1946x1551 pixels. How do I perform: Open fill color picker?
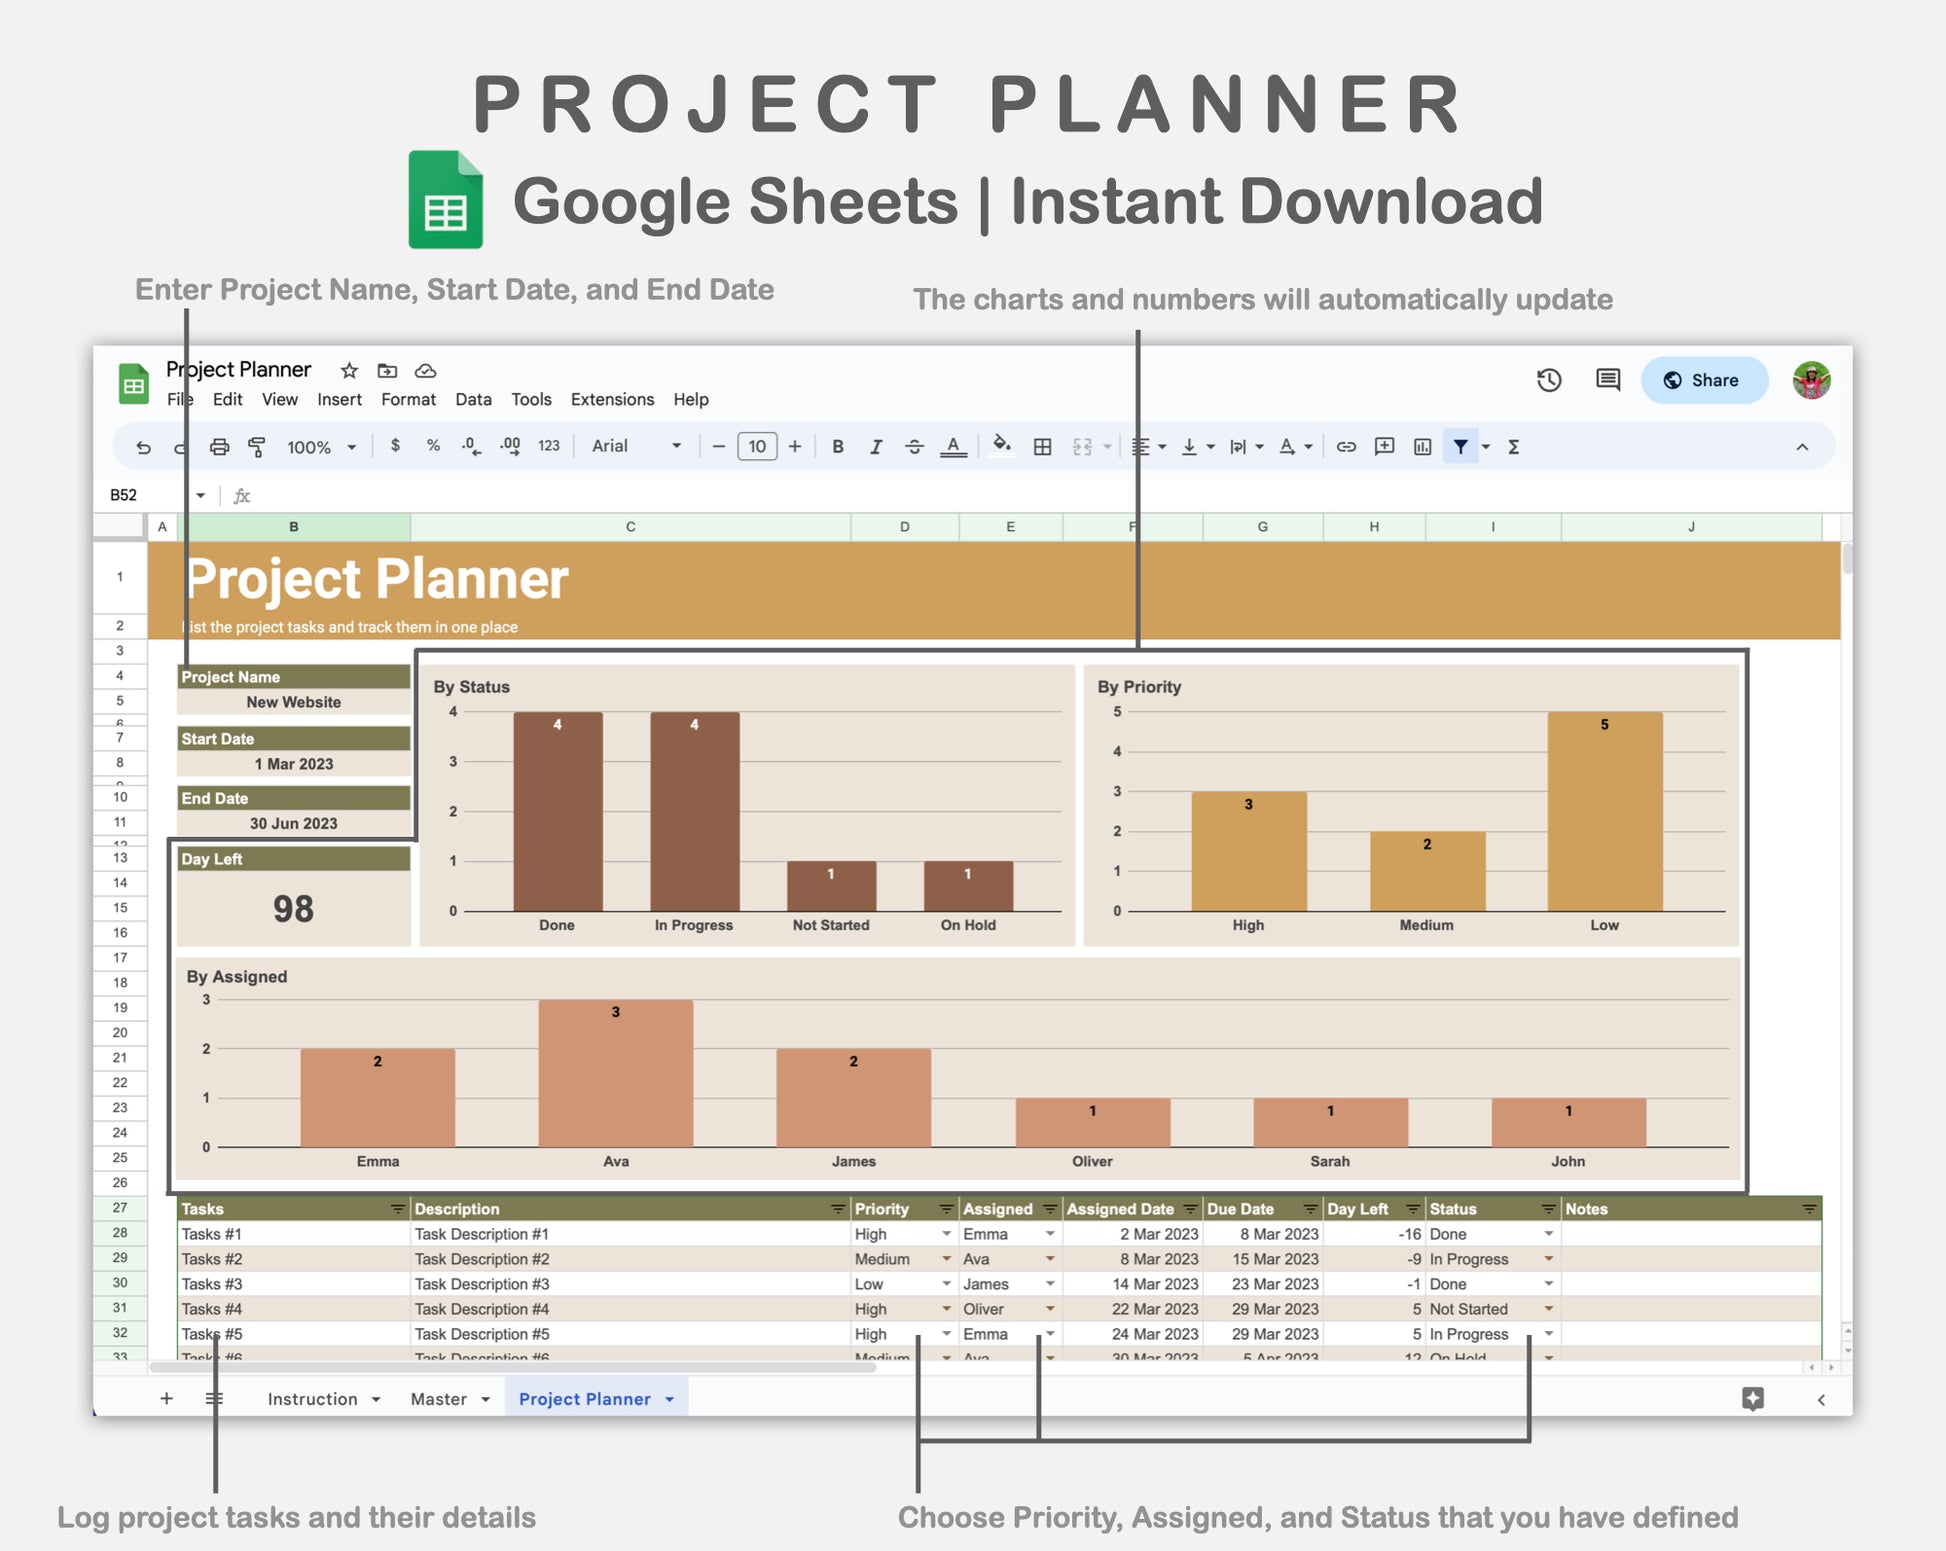click(x=1001, y=446)
